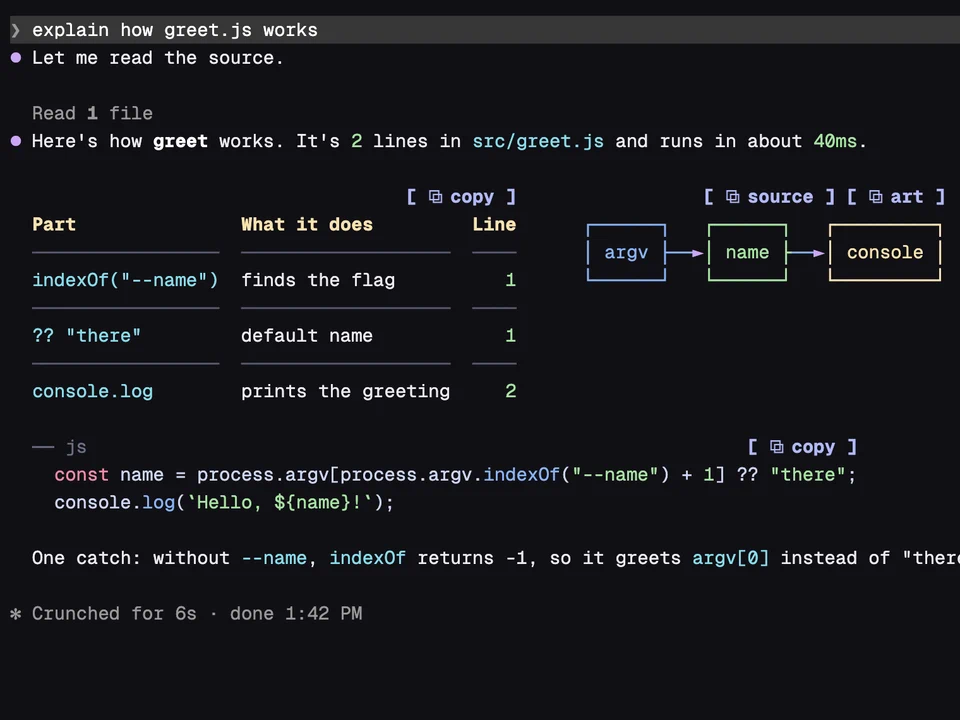Click the copy icon beside 'source'

coord(732,197)
